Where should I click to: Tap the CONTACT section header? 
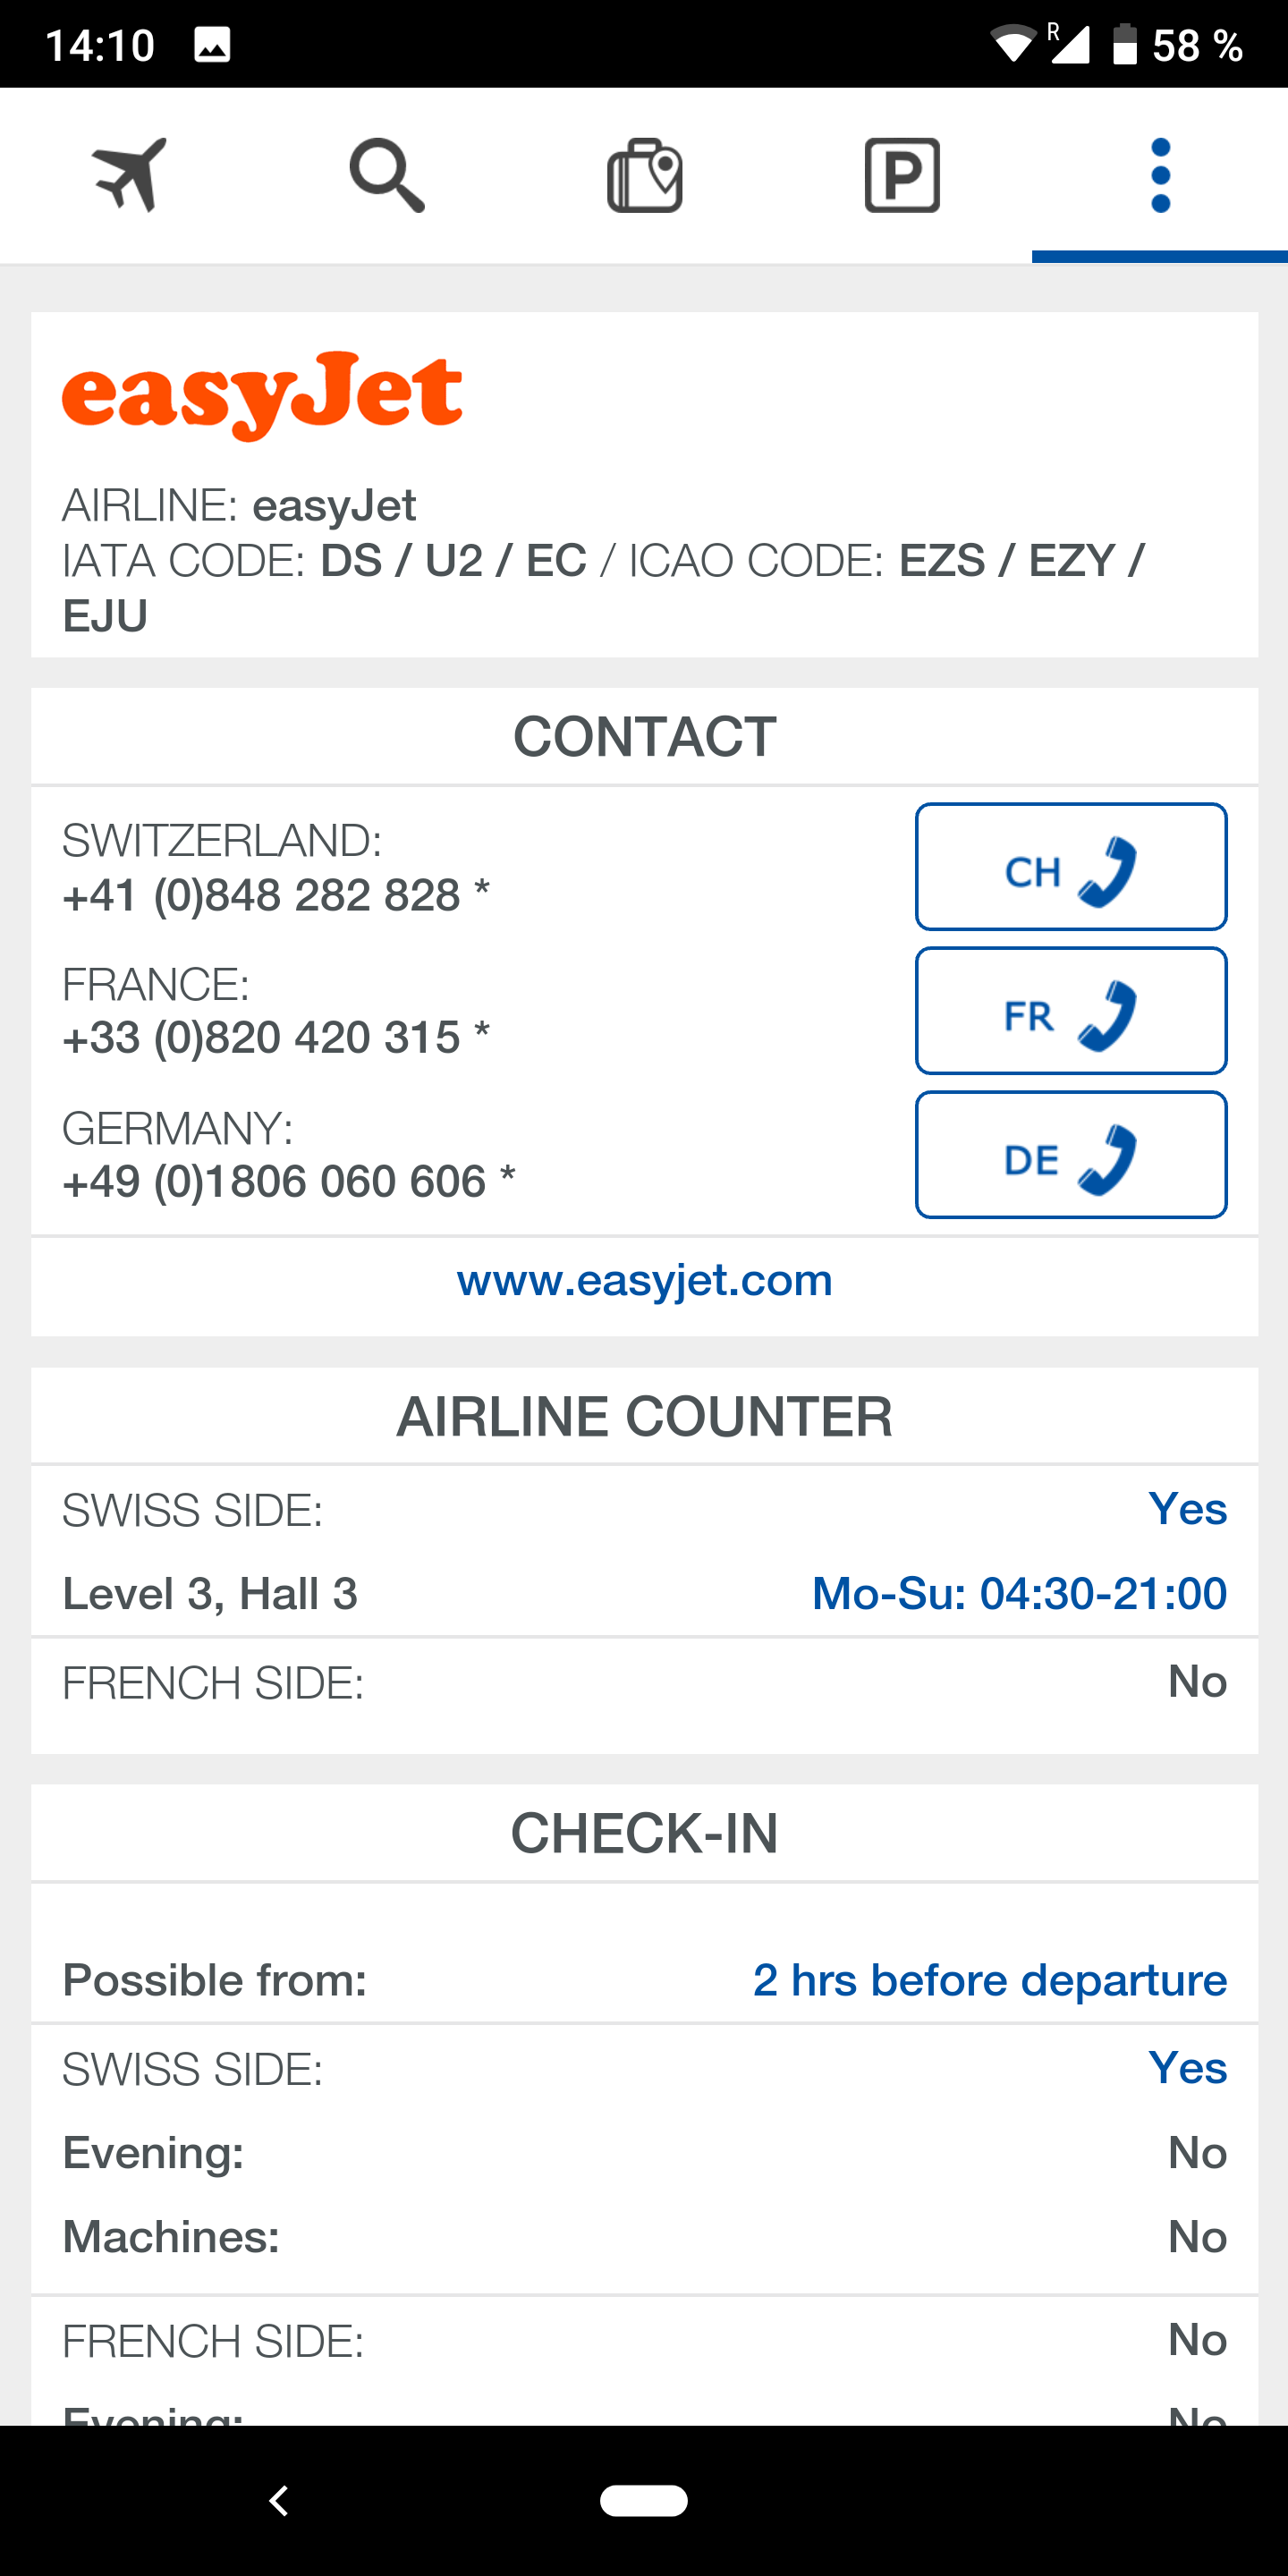click(x=645, y=737)
